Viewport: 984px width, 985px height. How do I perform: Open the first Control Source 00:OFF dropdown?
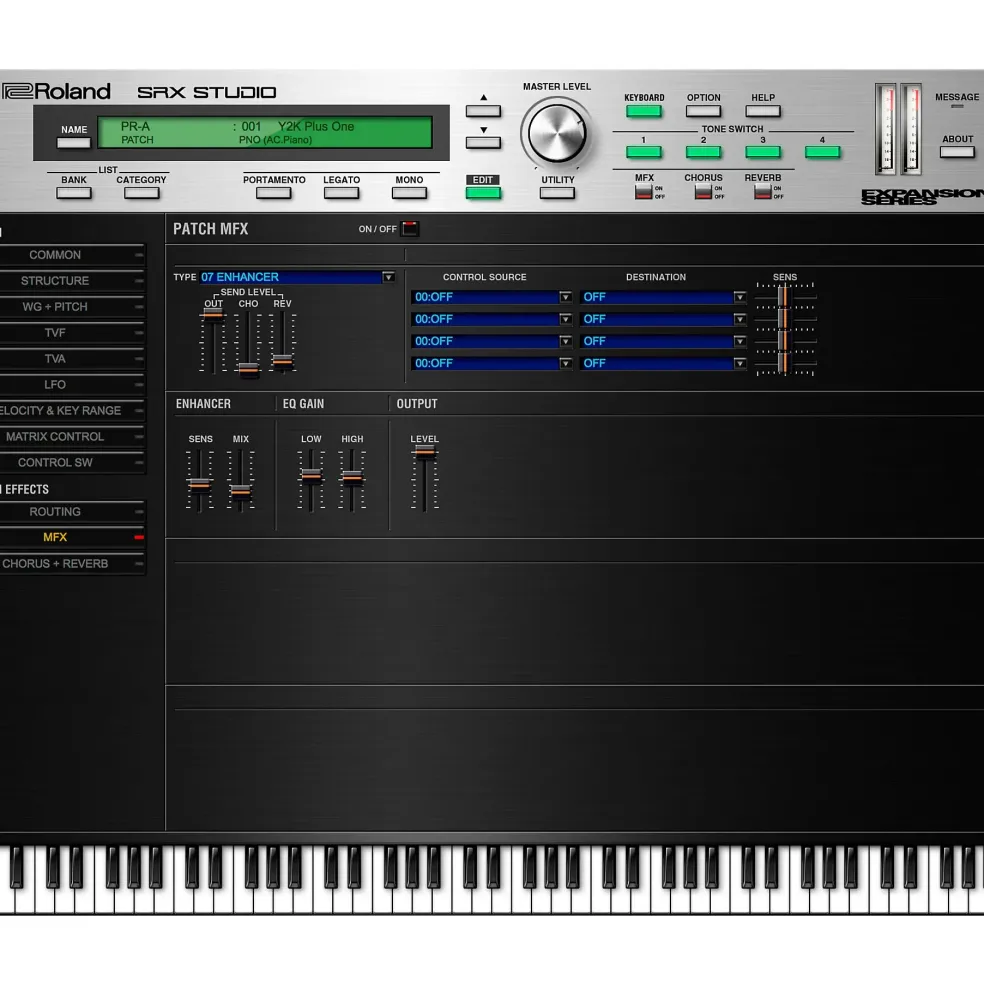pyautogui.click(x=491, y=297)
